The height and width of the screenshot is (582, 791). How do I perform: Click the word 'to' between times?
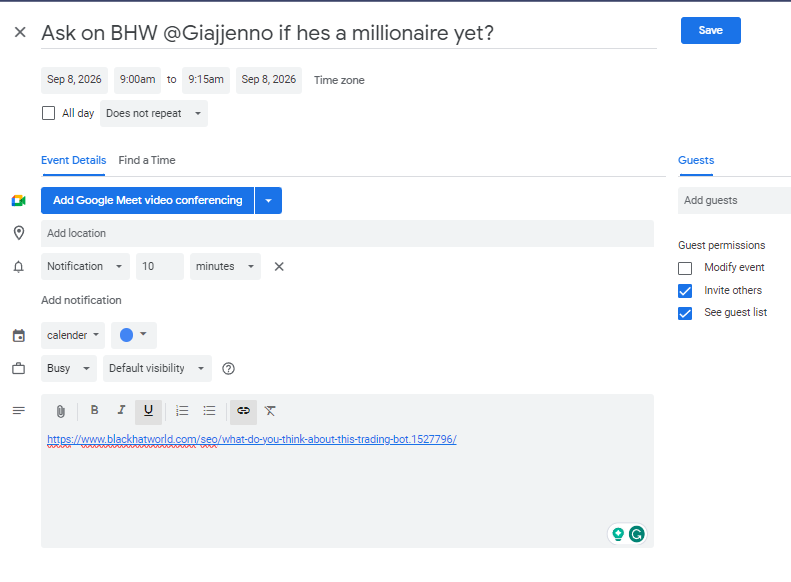172,80
